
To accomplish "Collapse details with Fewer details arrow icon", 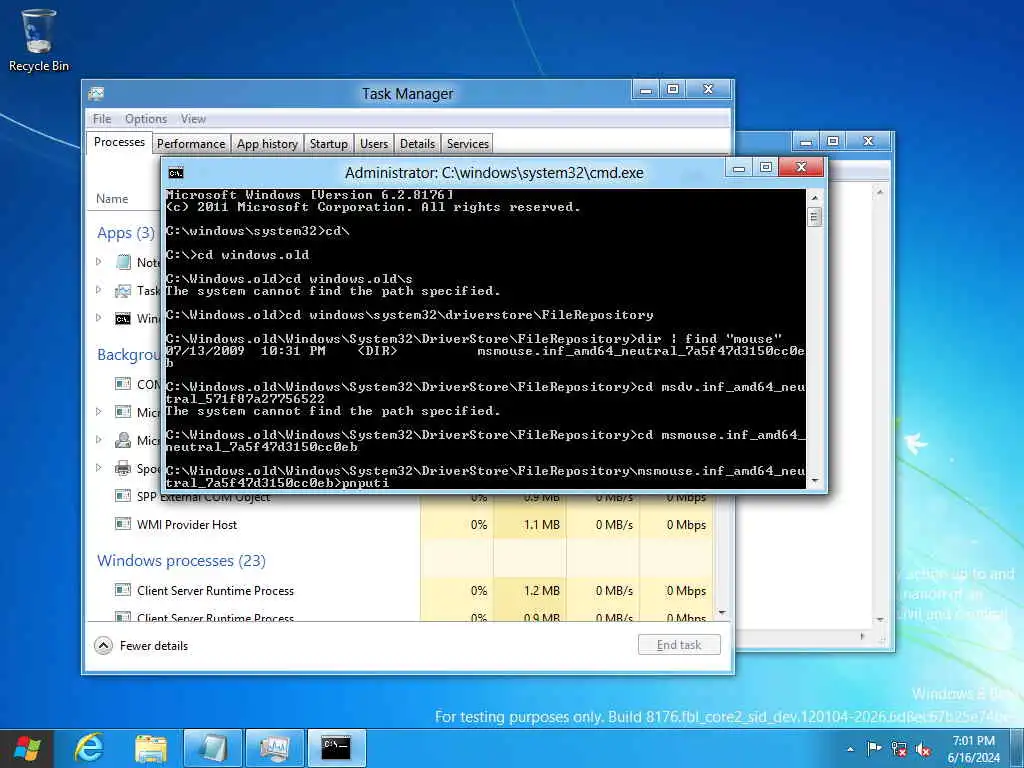I will [103, 646].
